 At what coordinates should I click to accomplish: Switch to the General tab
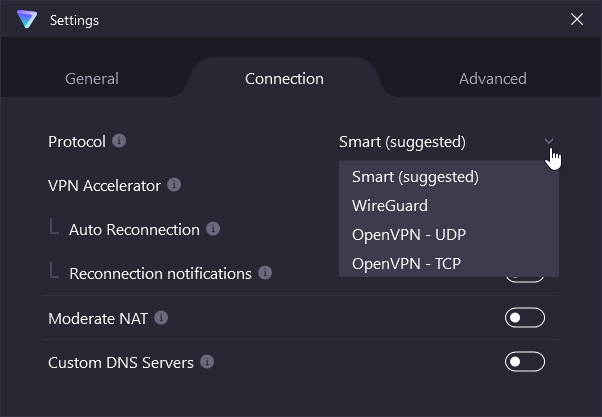coord(92,78)
